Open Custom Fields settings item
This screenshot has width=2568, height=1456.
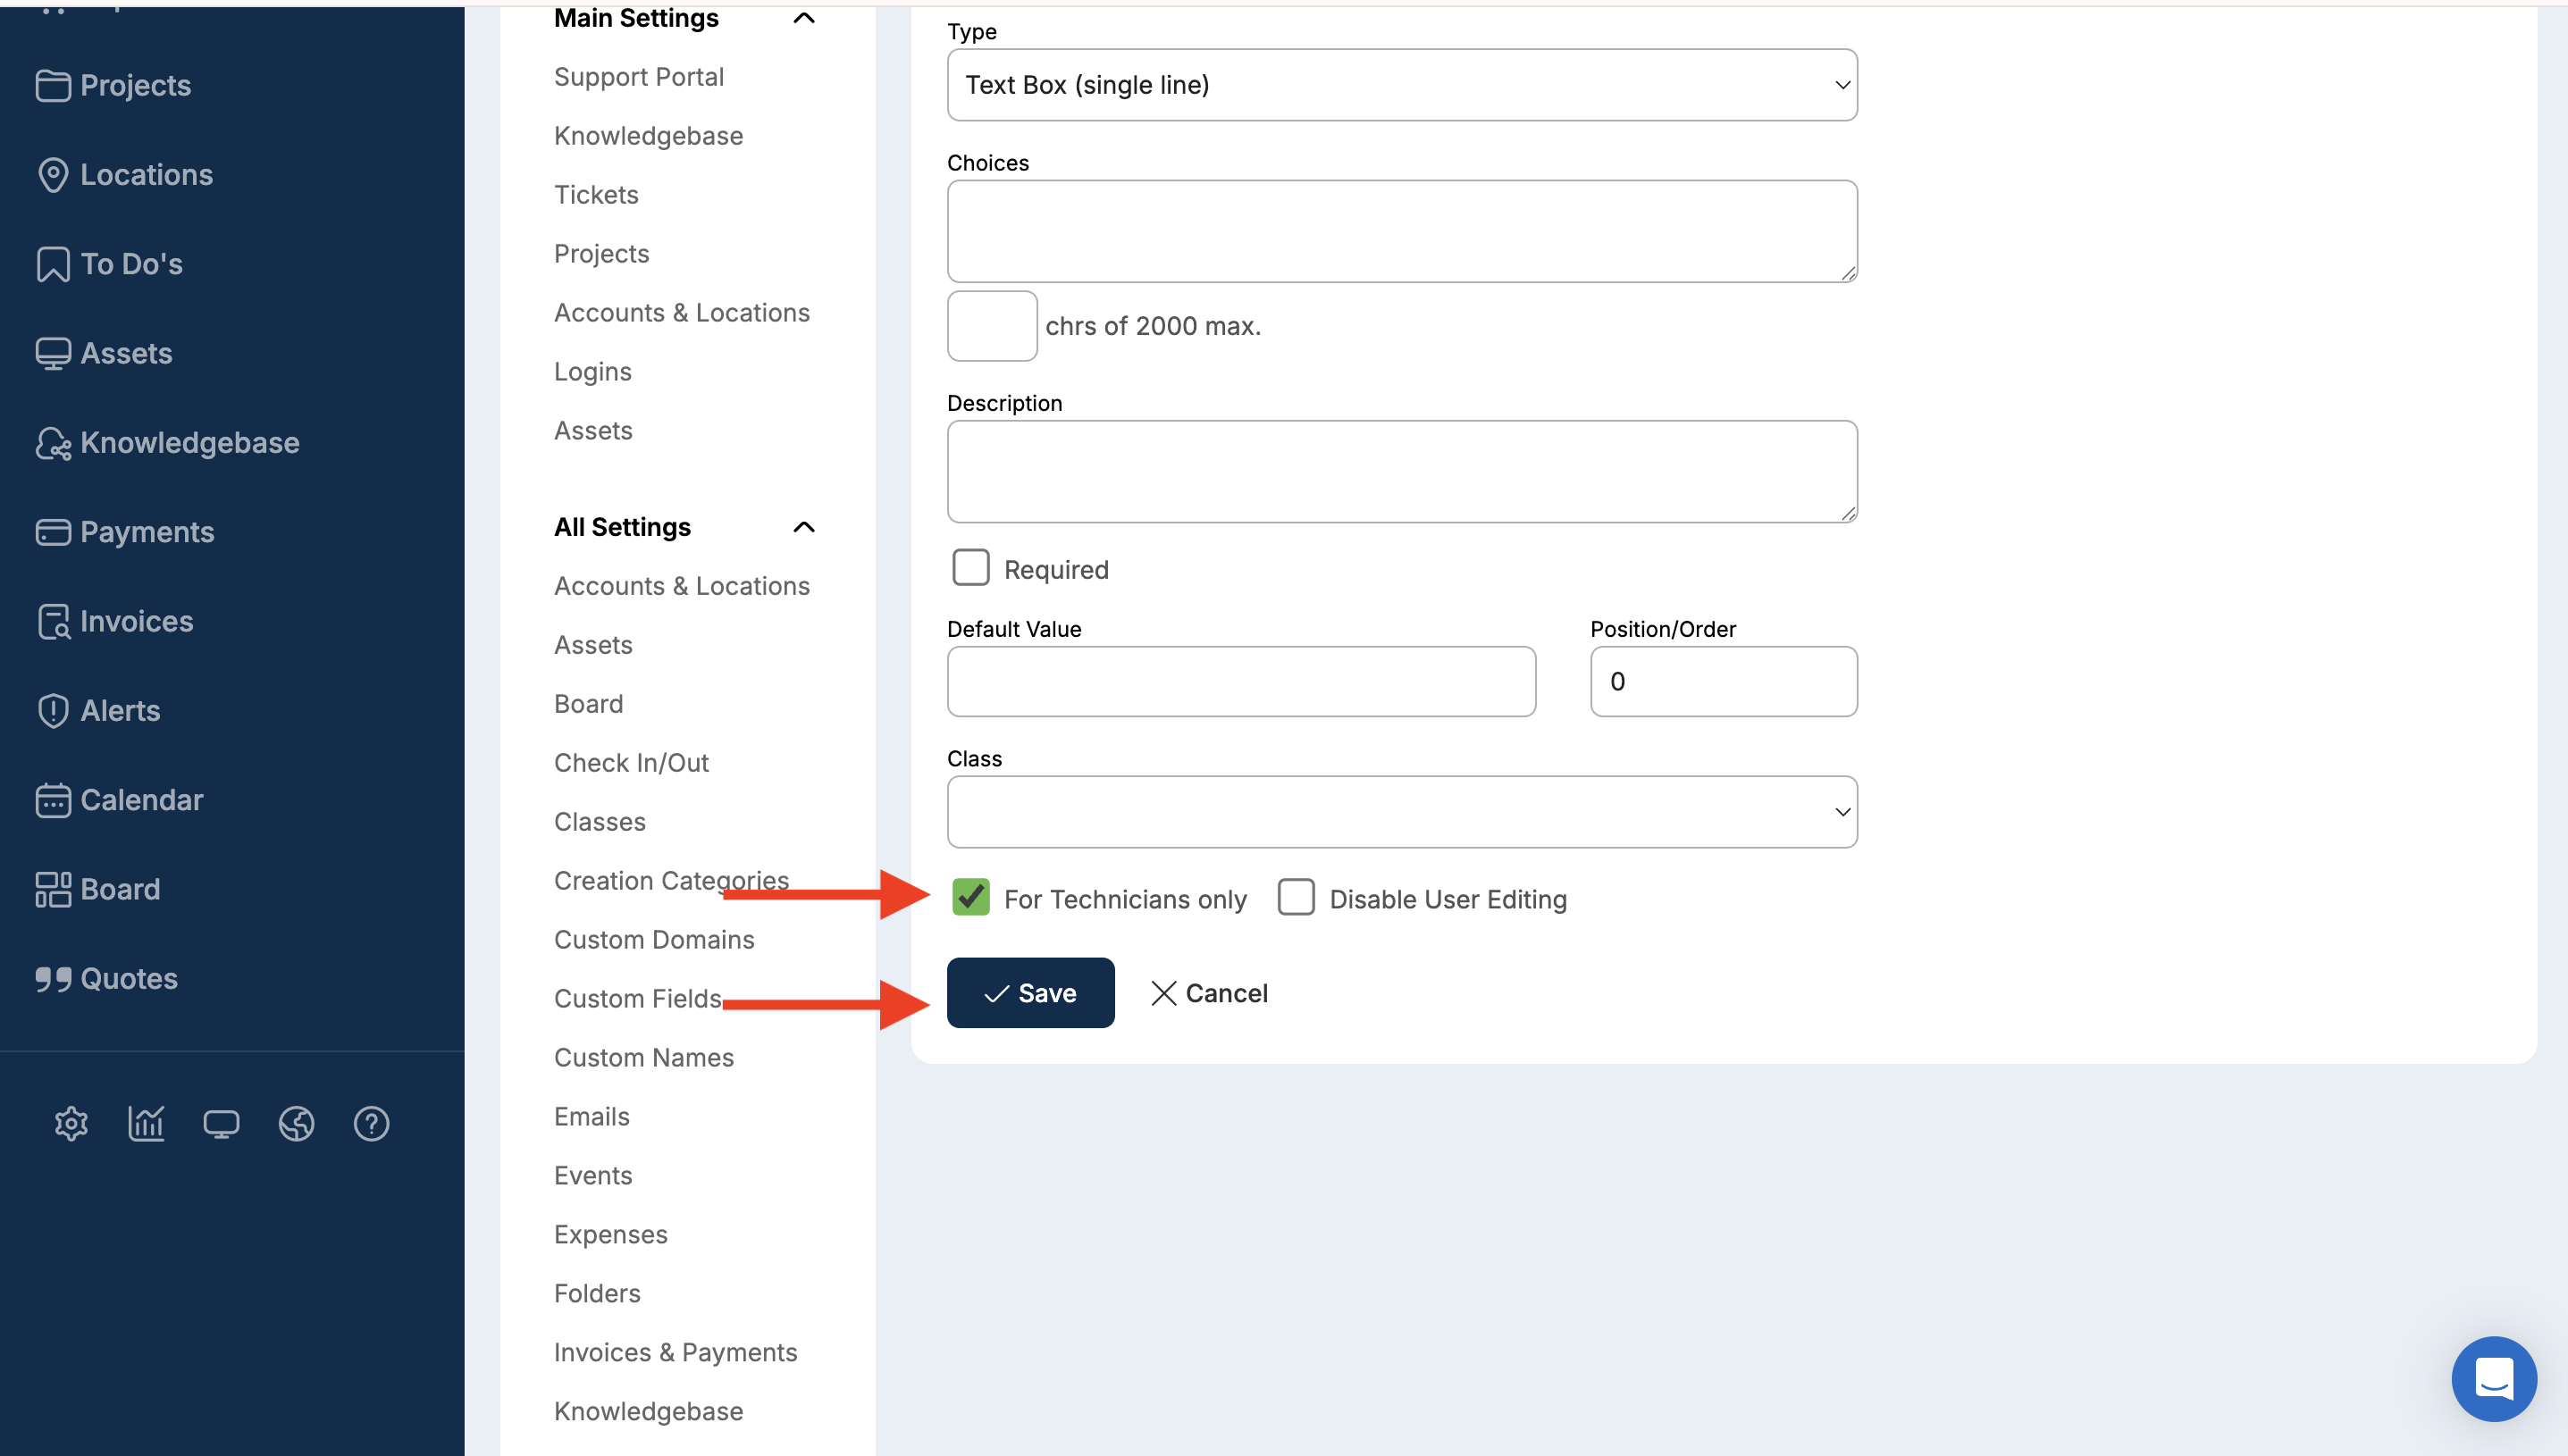(637, 998)
